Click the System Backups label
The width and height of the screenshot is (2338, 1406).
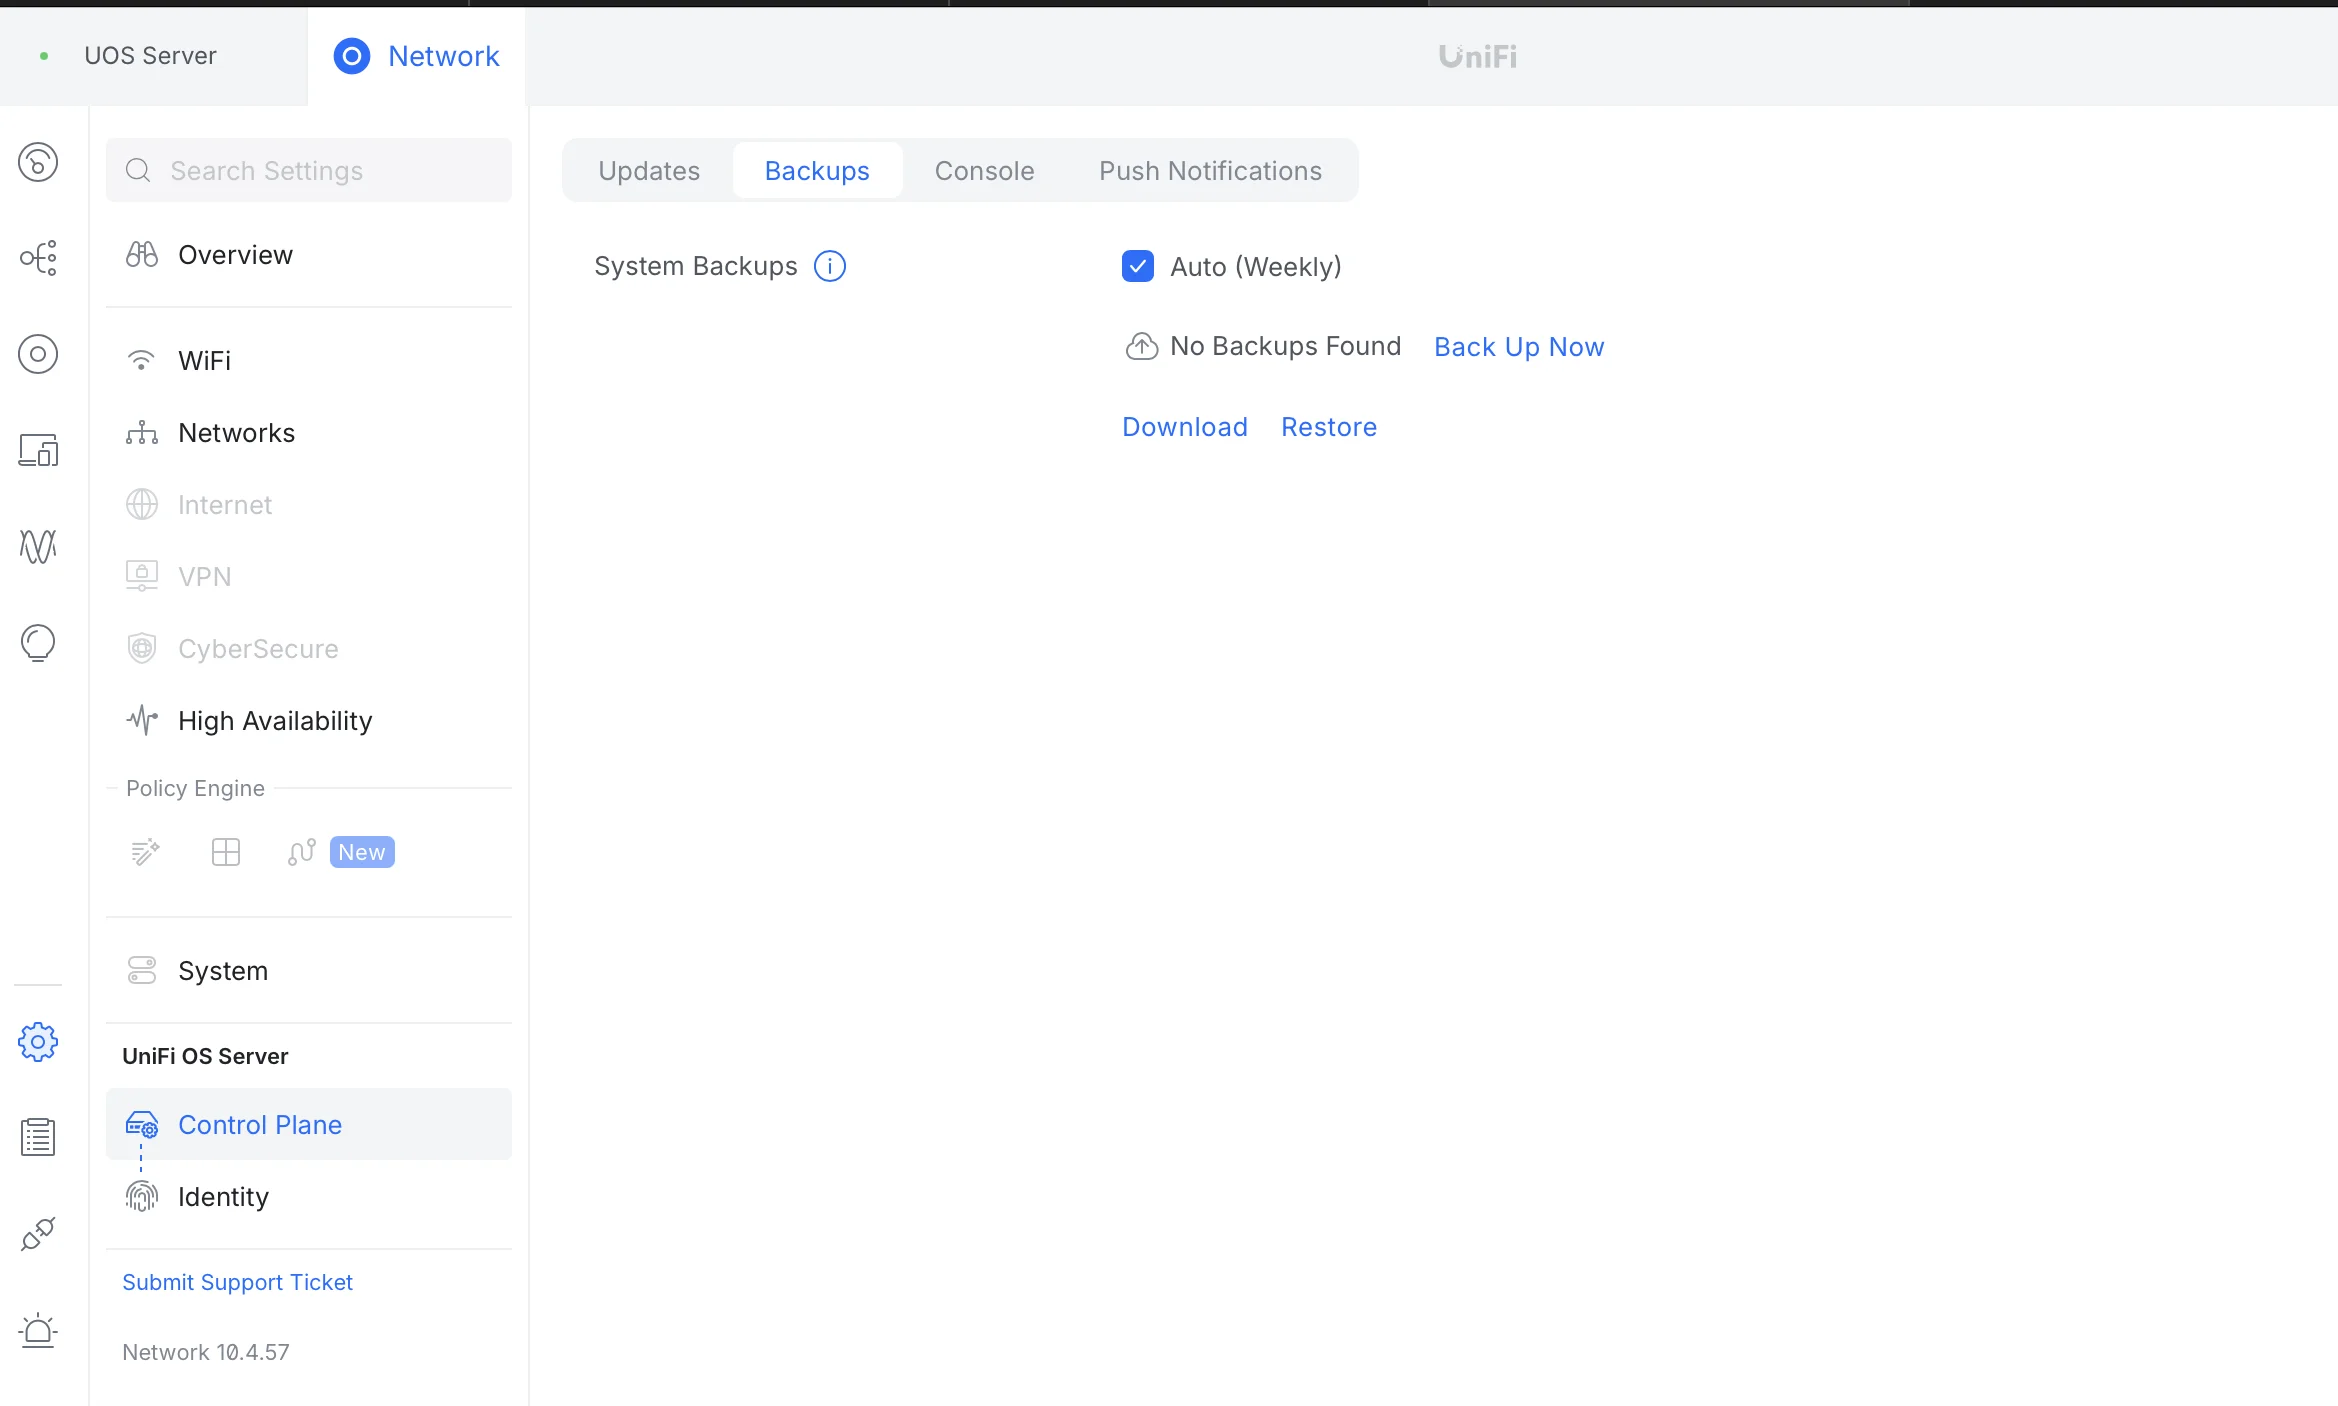696,266
